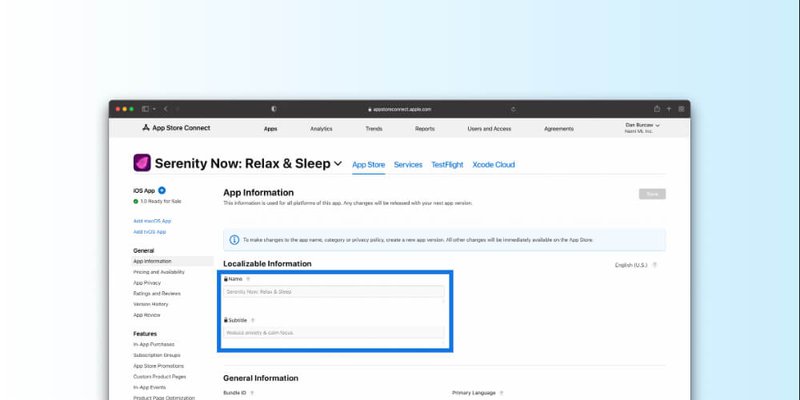Open the Agreements menu item
Viewport: 800px width, 400px height.
[x=559, y=129]
